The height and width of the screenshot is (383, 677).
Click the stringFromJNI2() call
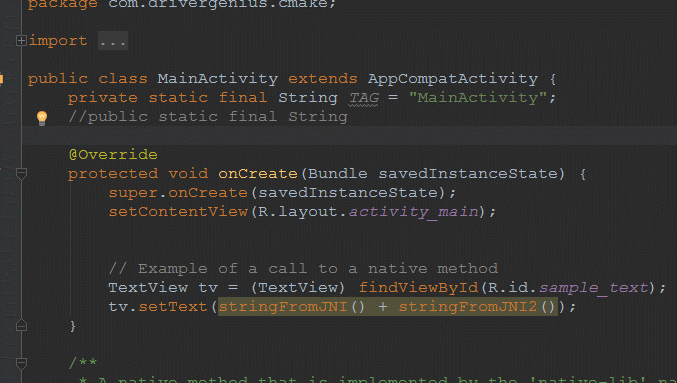click(477, 307)
